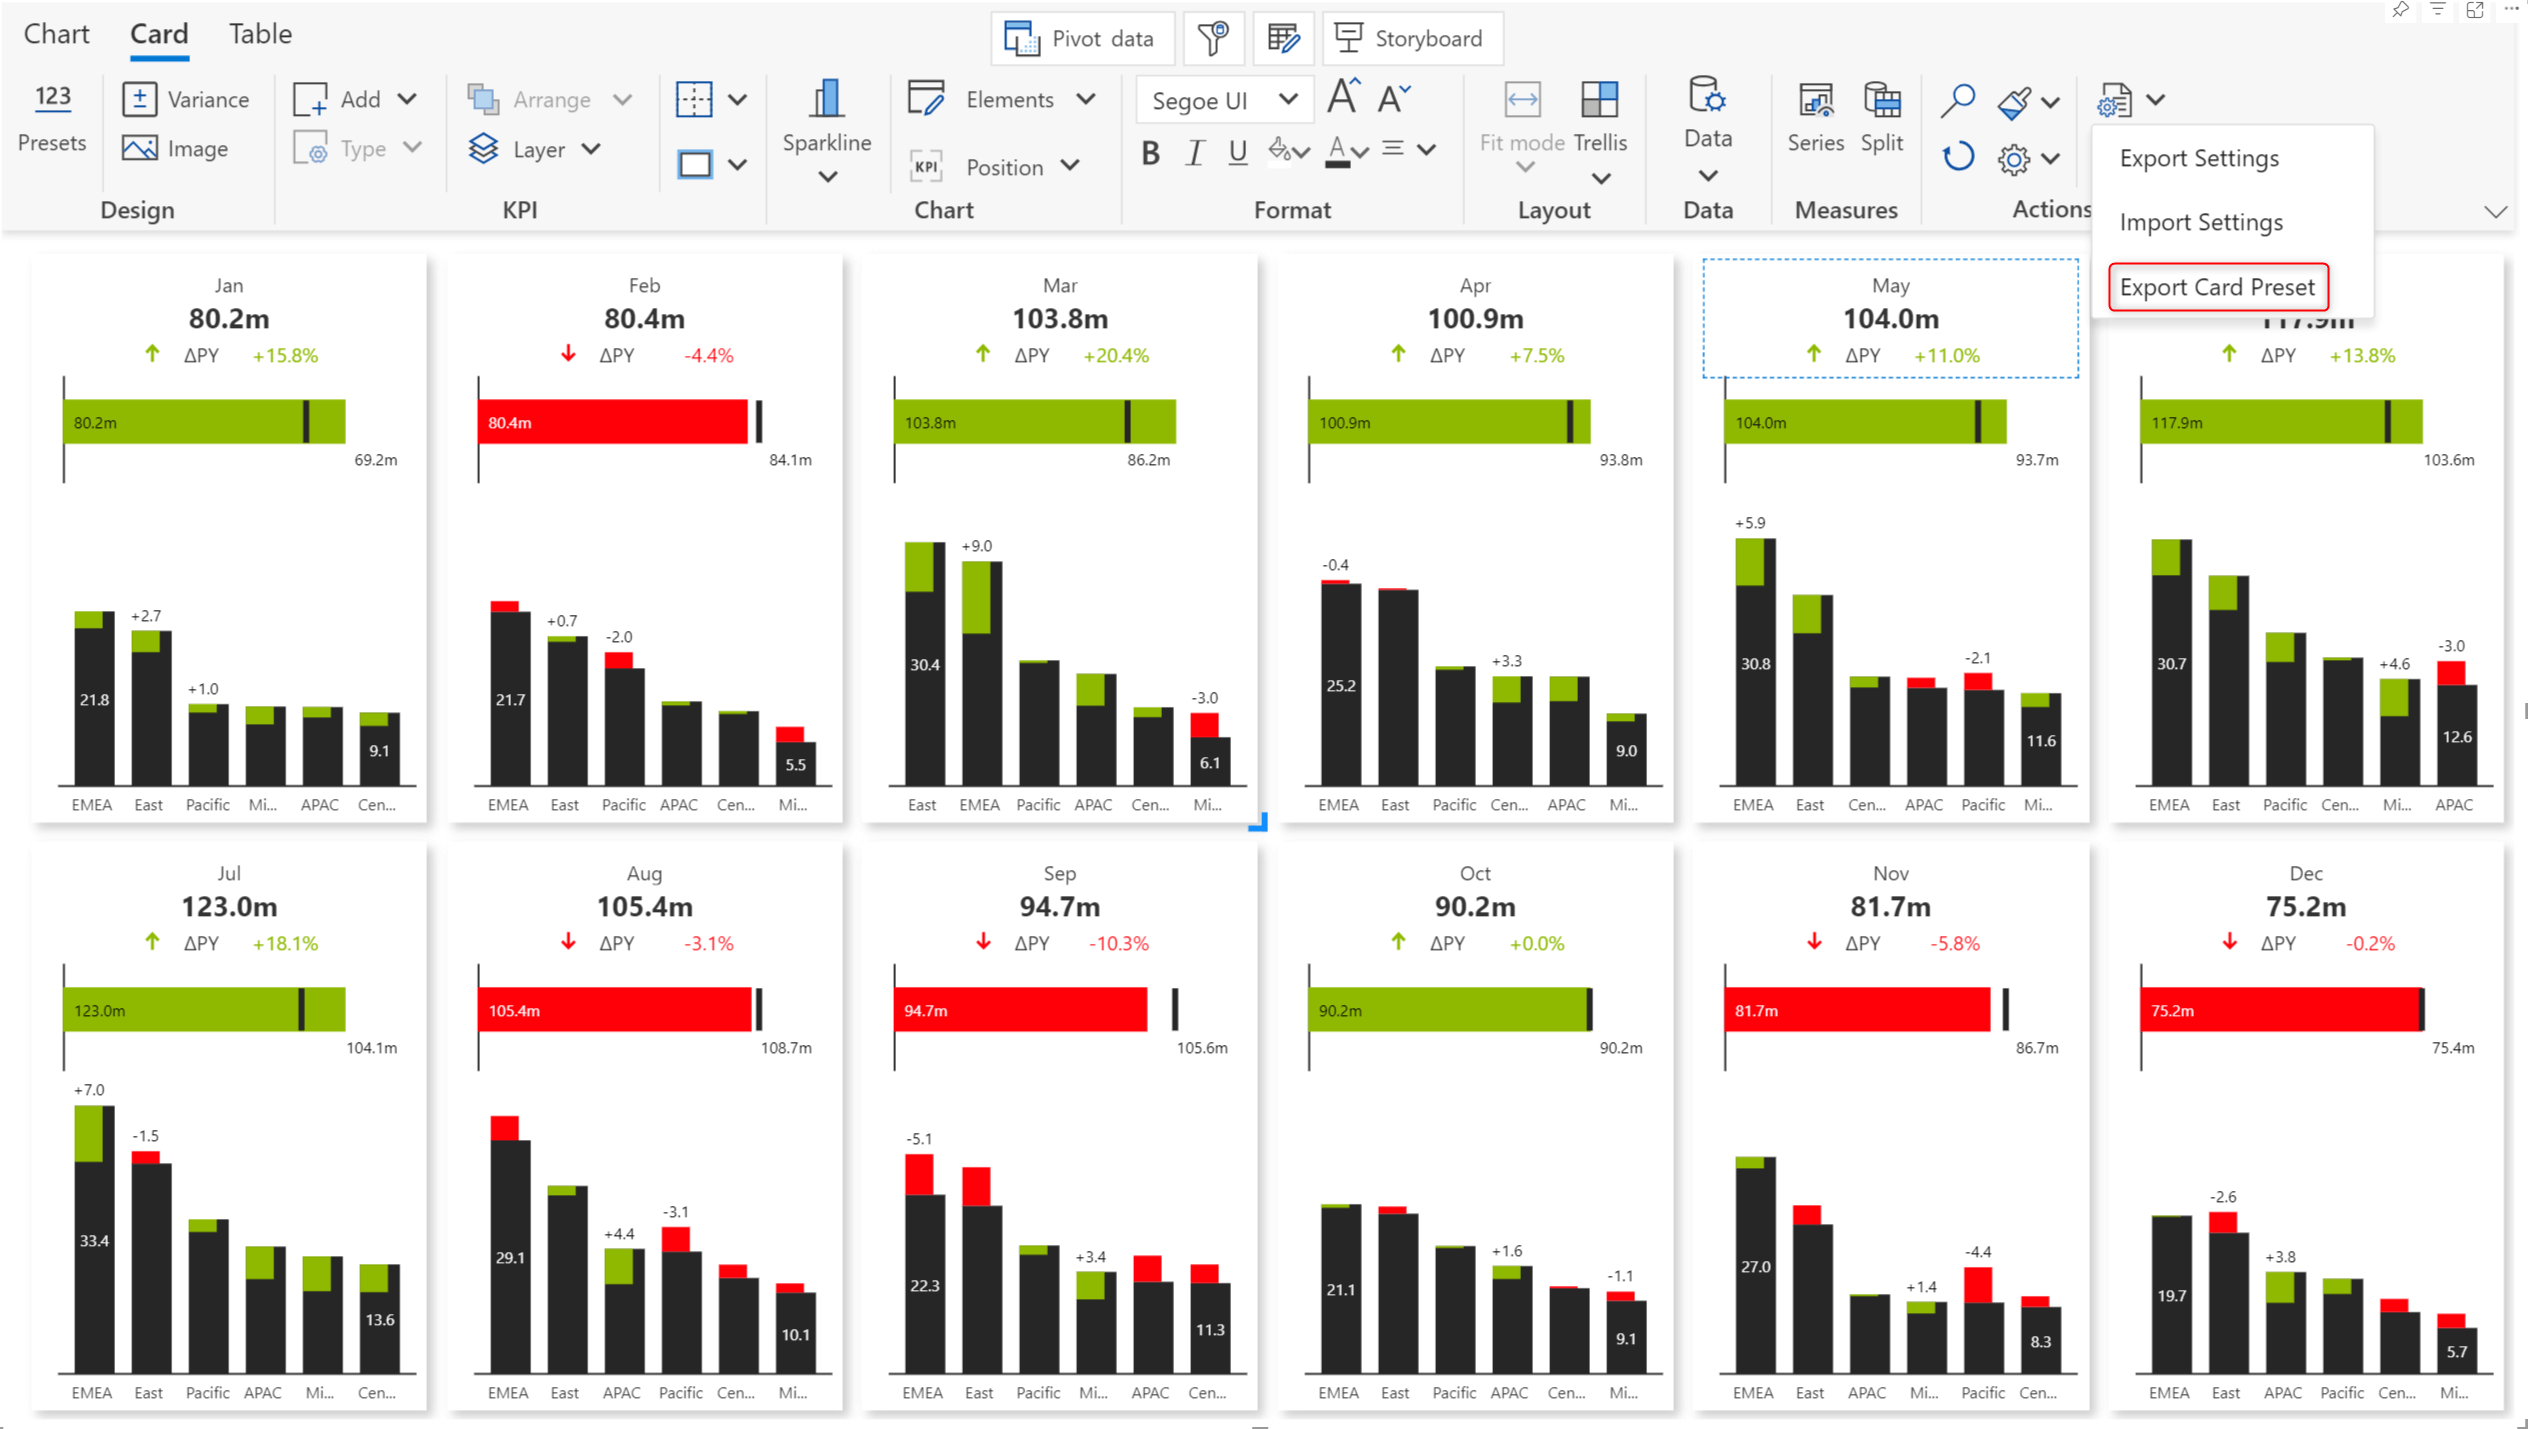This screenshot has width=2528, height=1429.
Task: Click the Nov card -5.8% variance label
Action: (x=1953, y=944)
